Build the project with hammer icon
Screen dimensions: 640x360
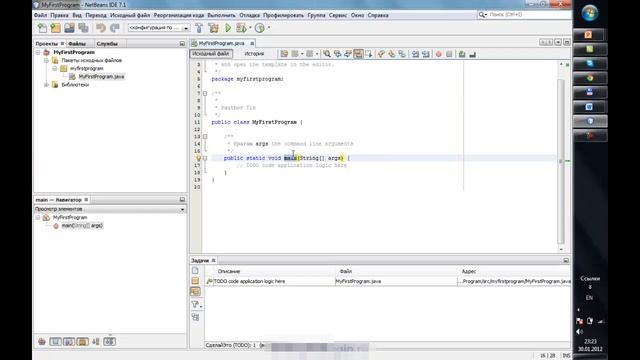coord(199,28)
